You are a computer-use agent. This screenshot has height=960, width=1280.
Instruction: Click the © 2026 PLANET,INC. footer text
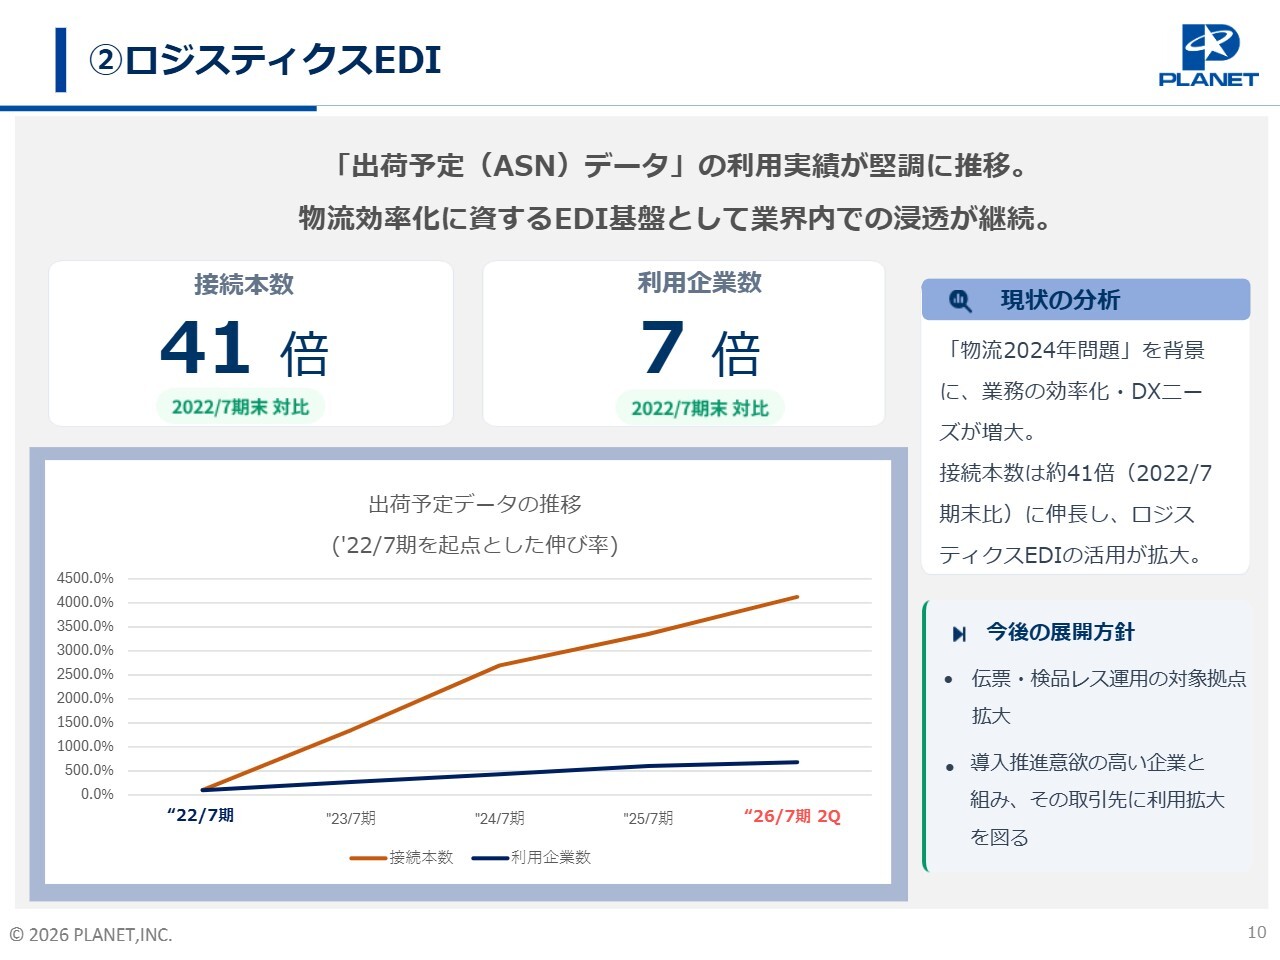coord(91,935)
